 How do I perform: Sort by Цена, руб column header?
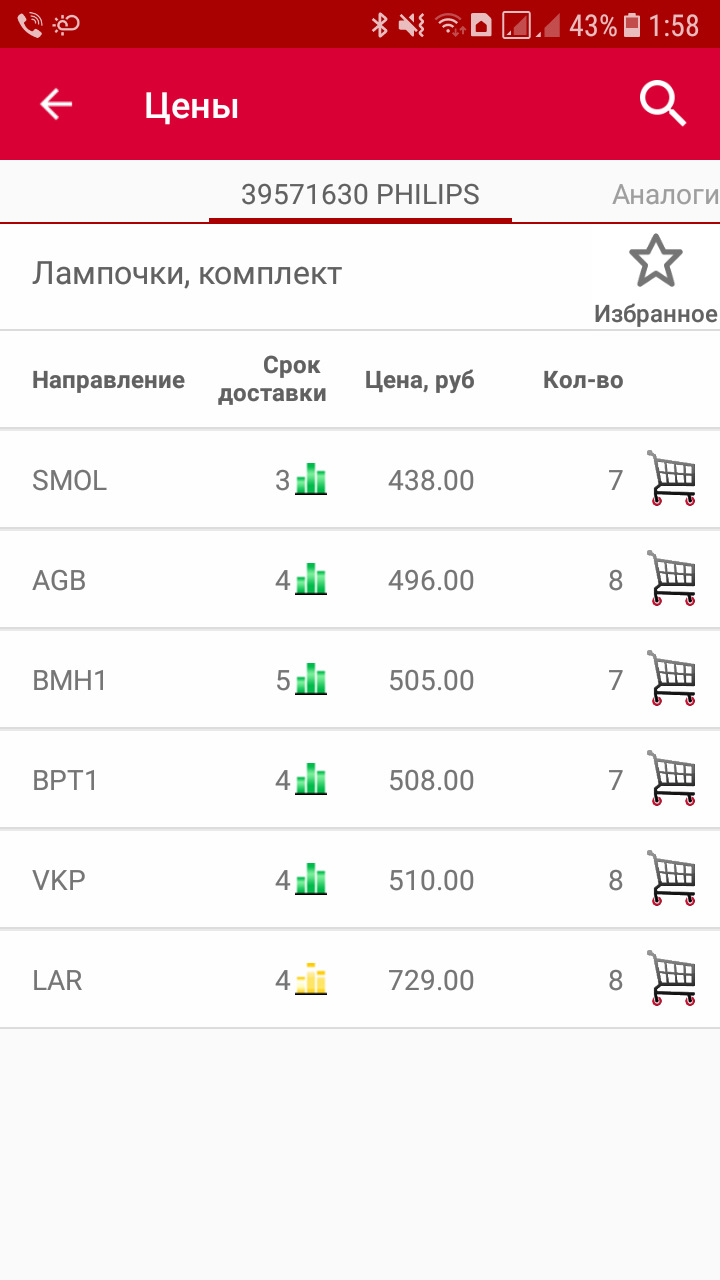pyautogui.click(x=419, y=380)
